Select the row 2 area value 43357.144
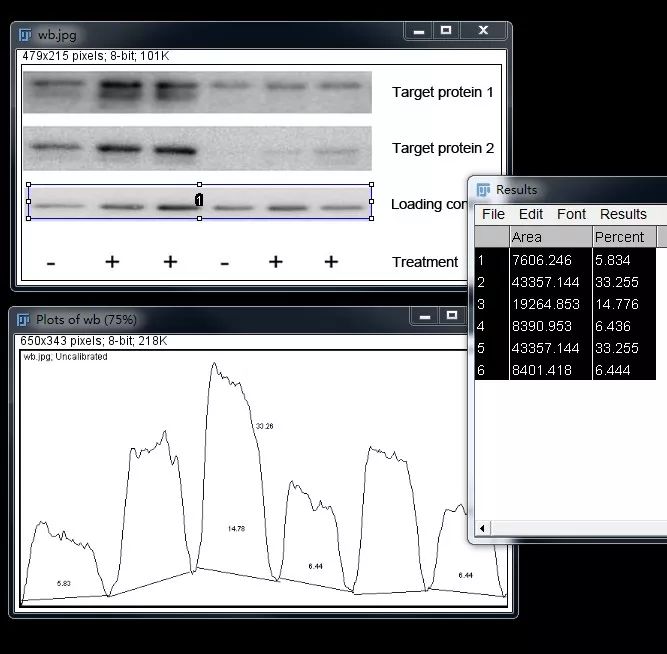Image resolution: width=667 pixels, height=654 pixels. 545,282
